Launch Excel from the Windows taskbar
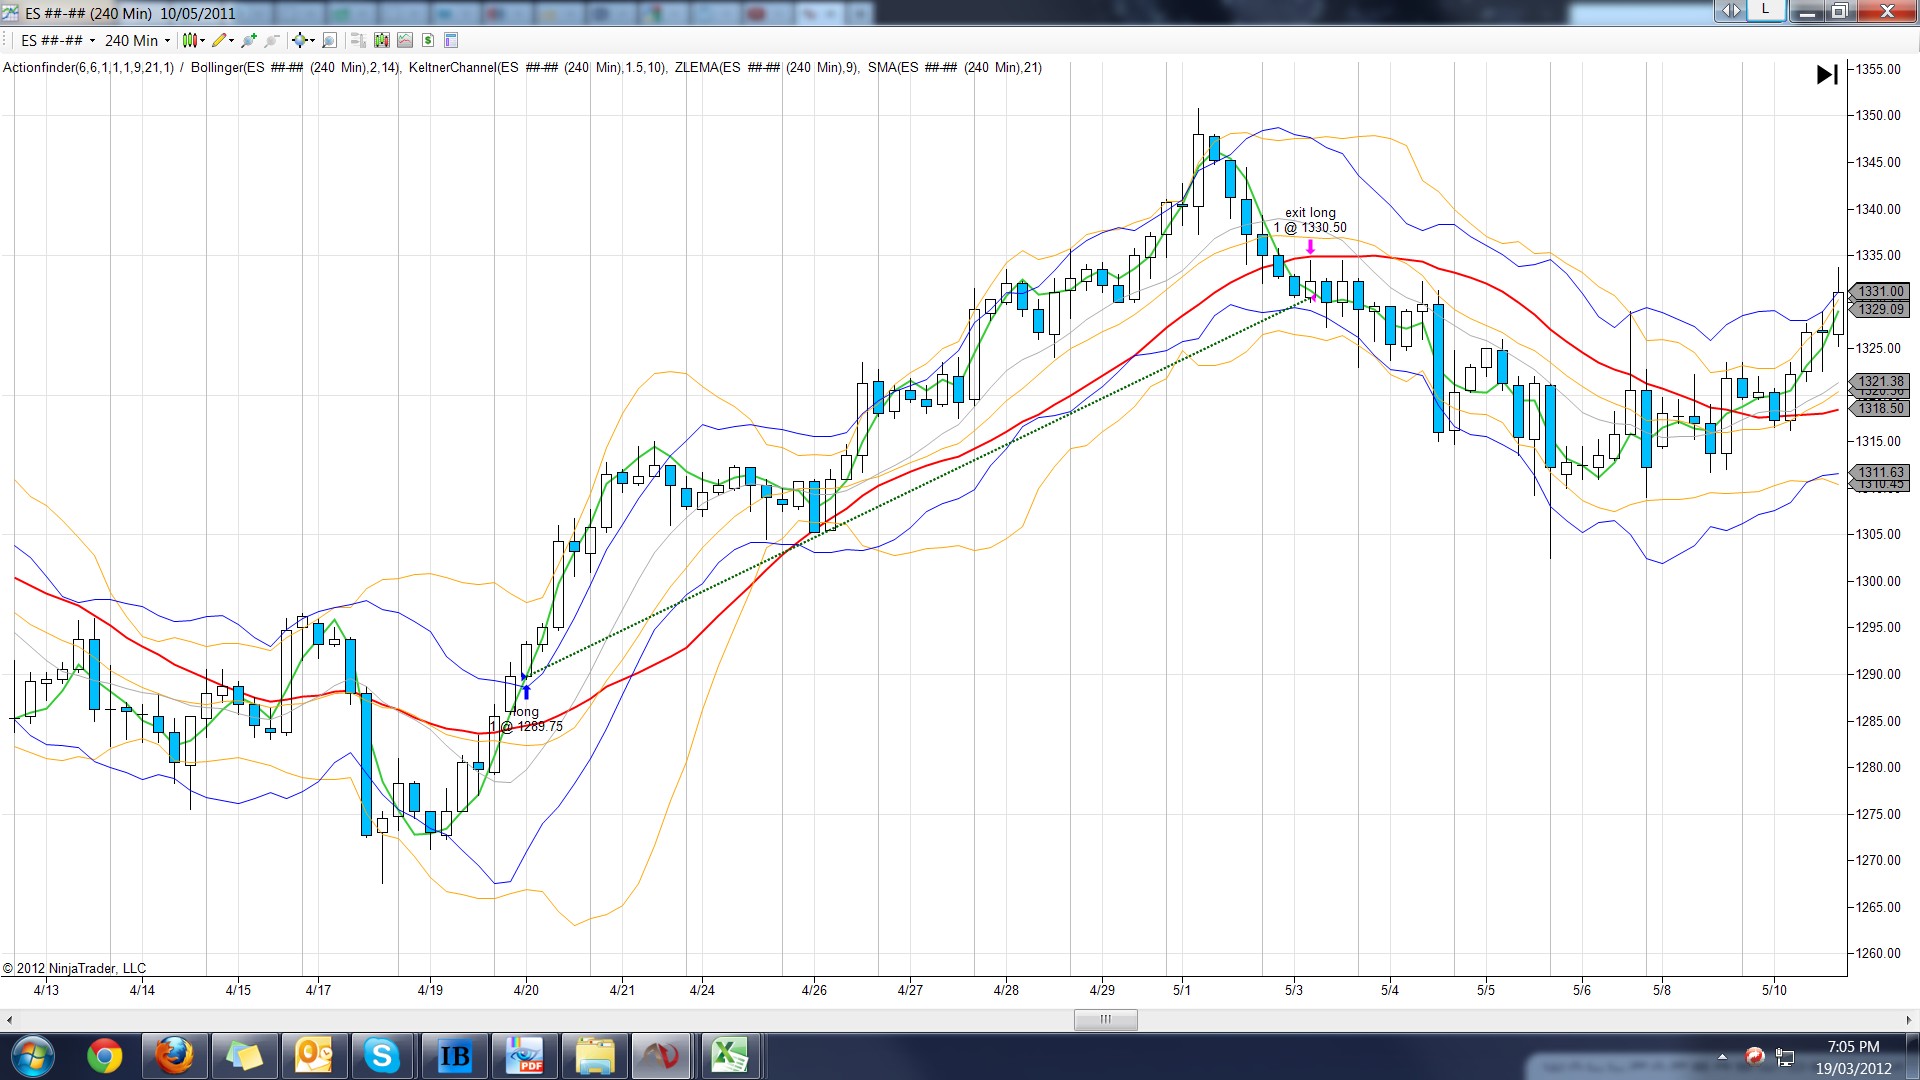 729,1056
